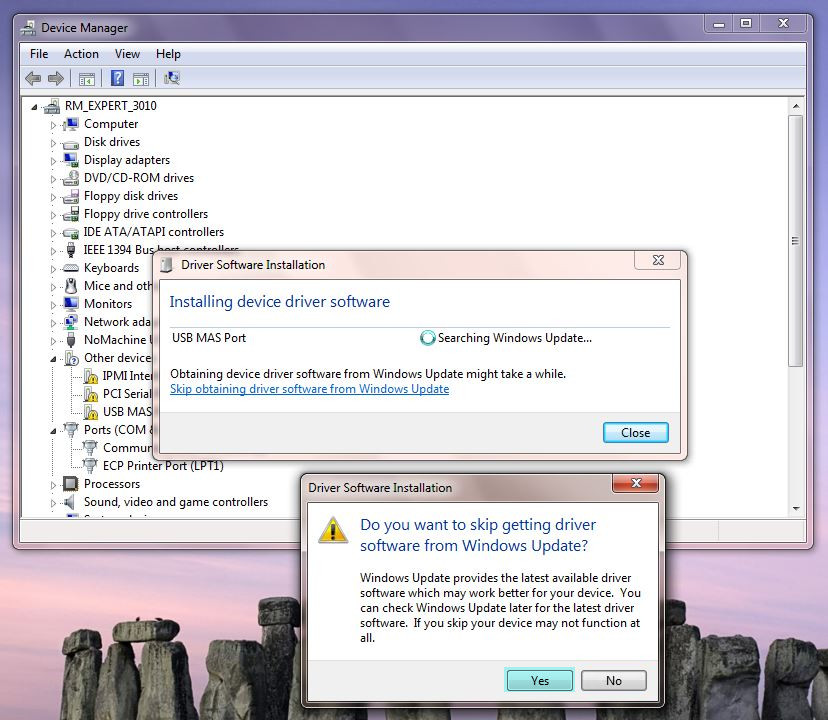Expand the Floppy disk drives node
Viewport: 828px width, 720px height.
53,197
